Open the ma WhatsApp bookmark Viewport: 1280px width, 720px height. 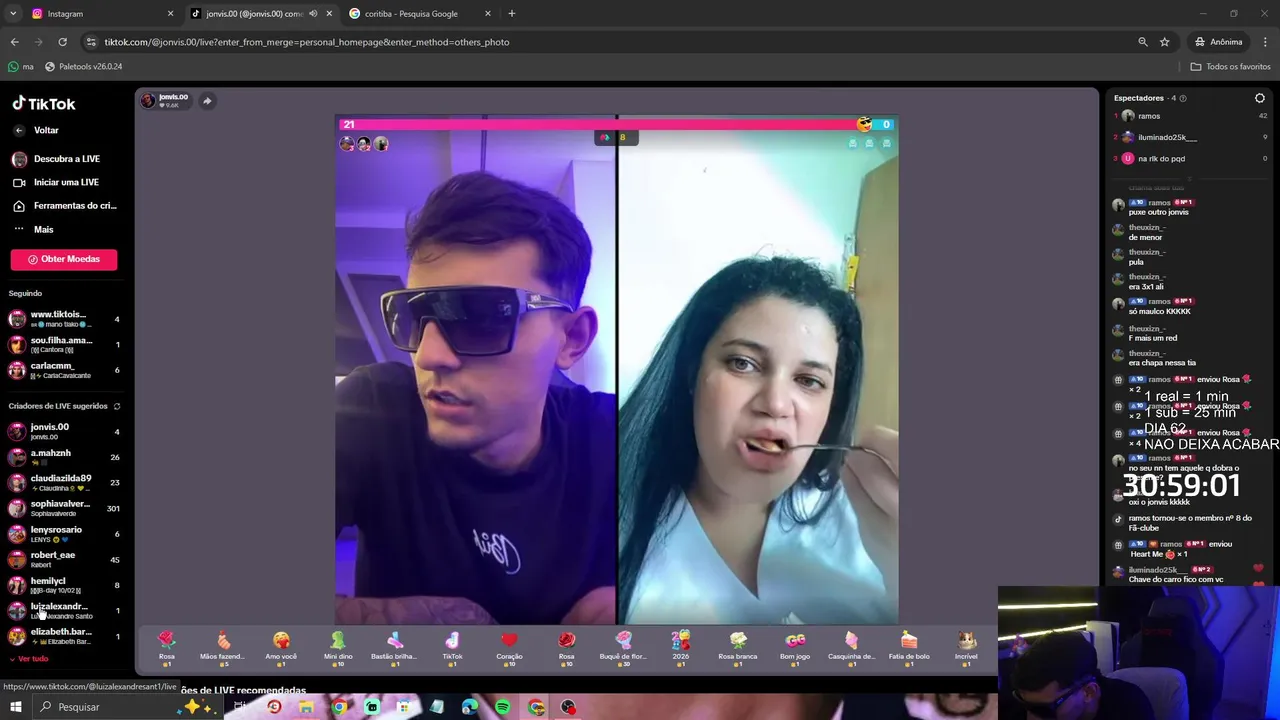pos(20,67)
